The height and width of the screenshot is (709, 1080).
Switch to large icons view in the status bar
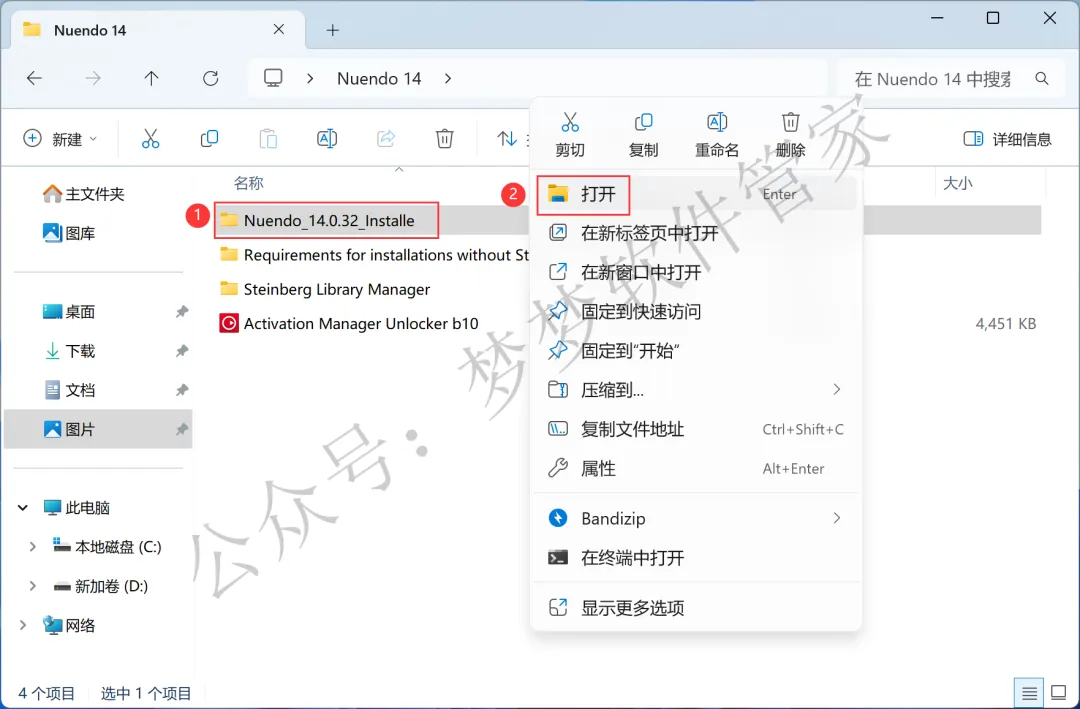click(x=1058, y=692)
